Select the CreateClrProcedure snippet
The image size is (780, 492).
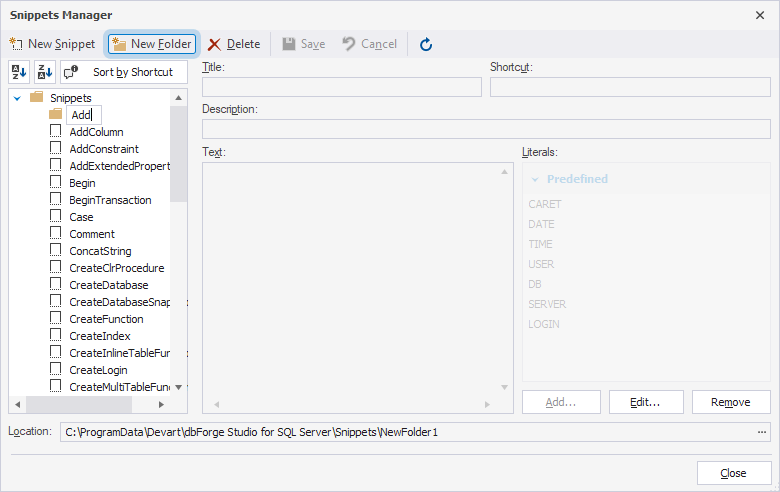click(x=117, y=268)
